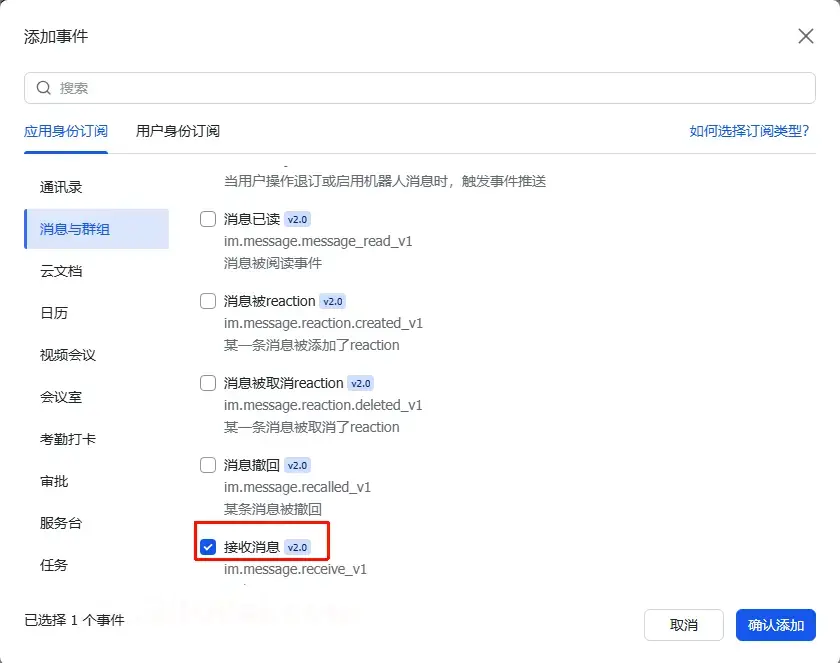The width and height of the screenshot is (840, 663).
Task: Choose 日历 from the category list
Action: point(54,313)
